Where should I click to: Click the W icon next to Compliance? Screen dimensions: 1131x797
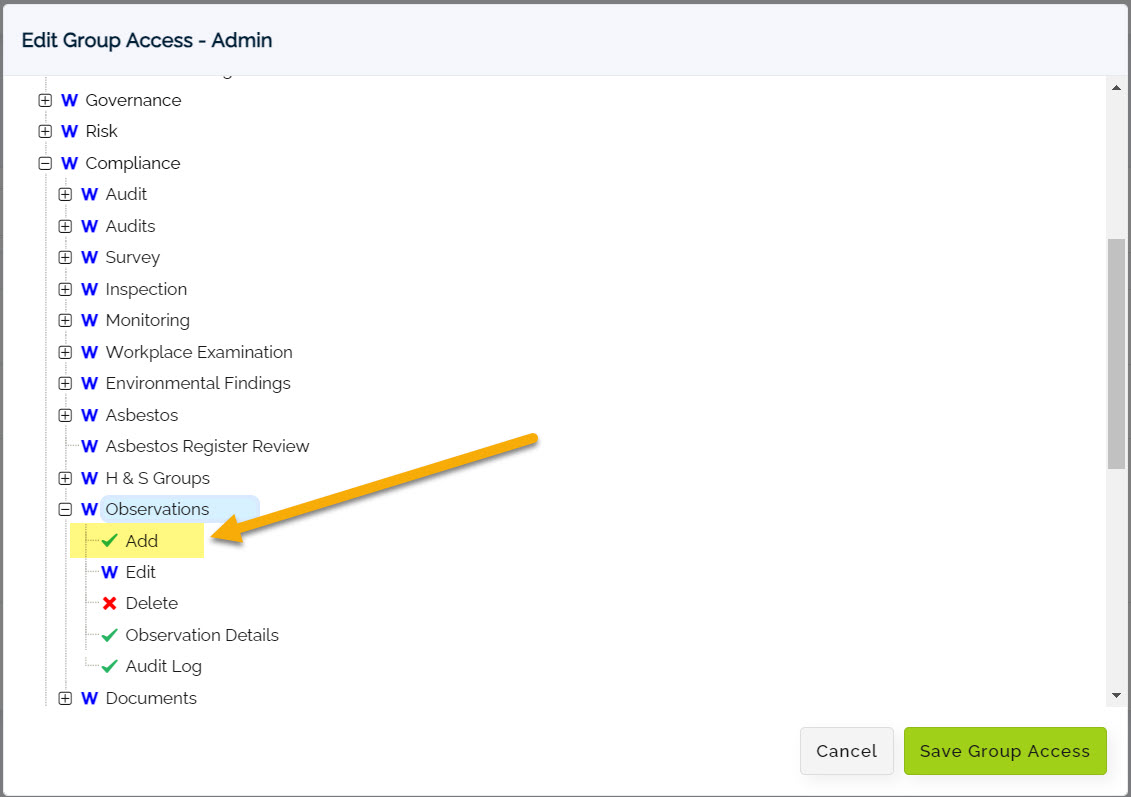point(69,163)
